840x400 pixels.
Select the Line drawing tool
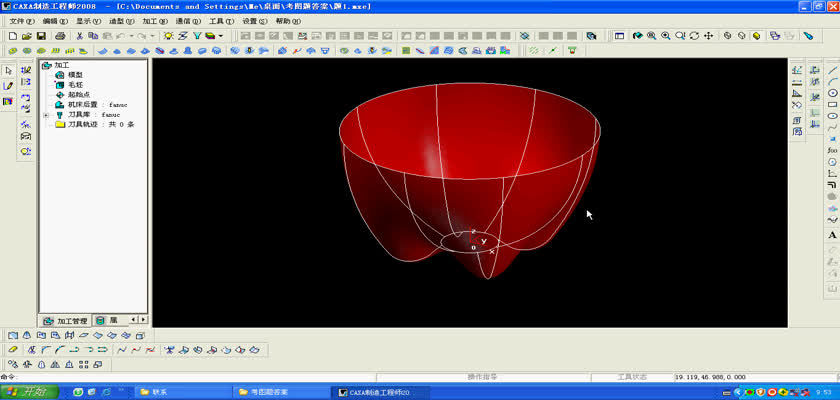[x=832, y=70]
